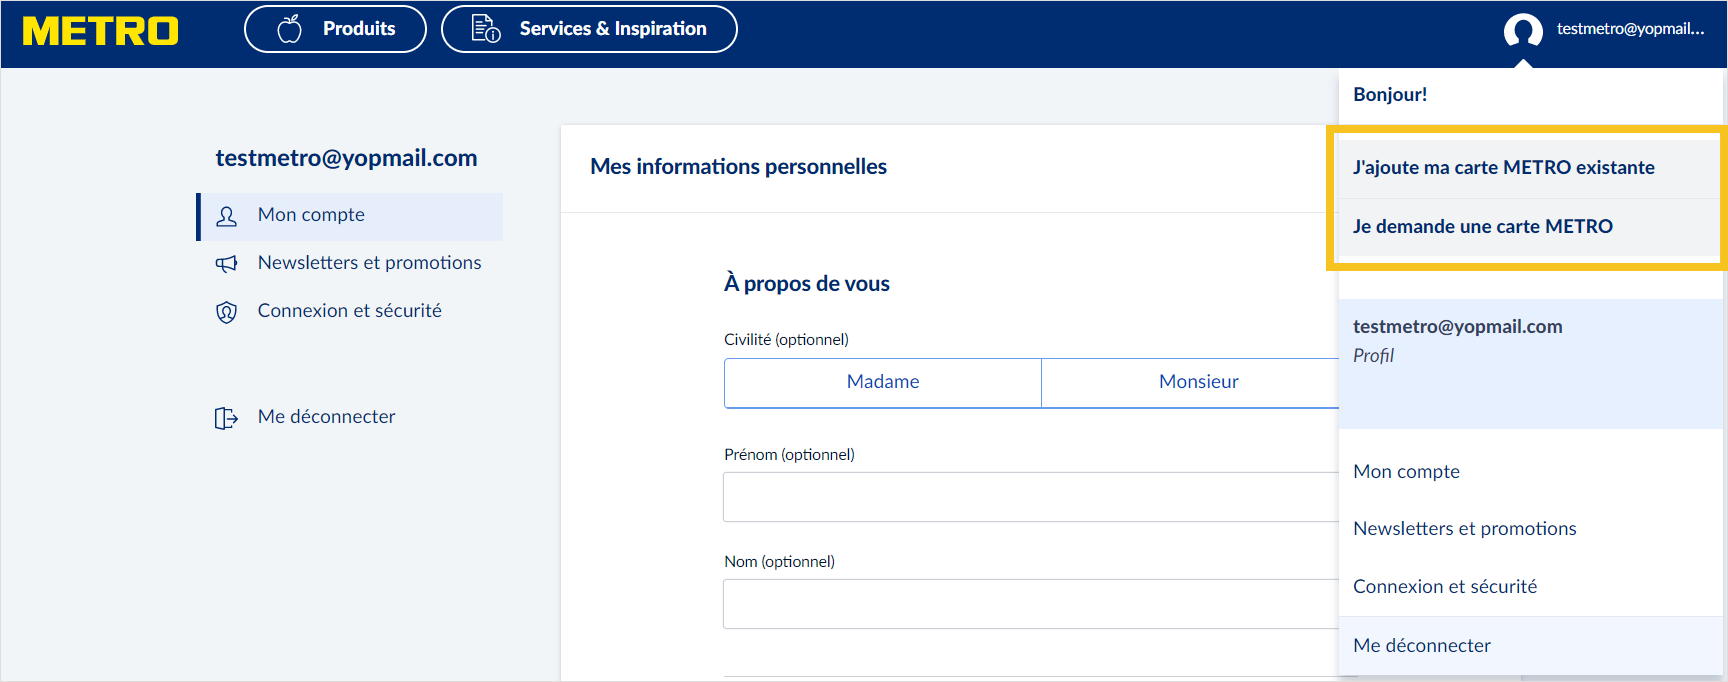Open Connexion et sécurité in dropdown menu

coord(1445,587)
